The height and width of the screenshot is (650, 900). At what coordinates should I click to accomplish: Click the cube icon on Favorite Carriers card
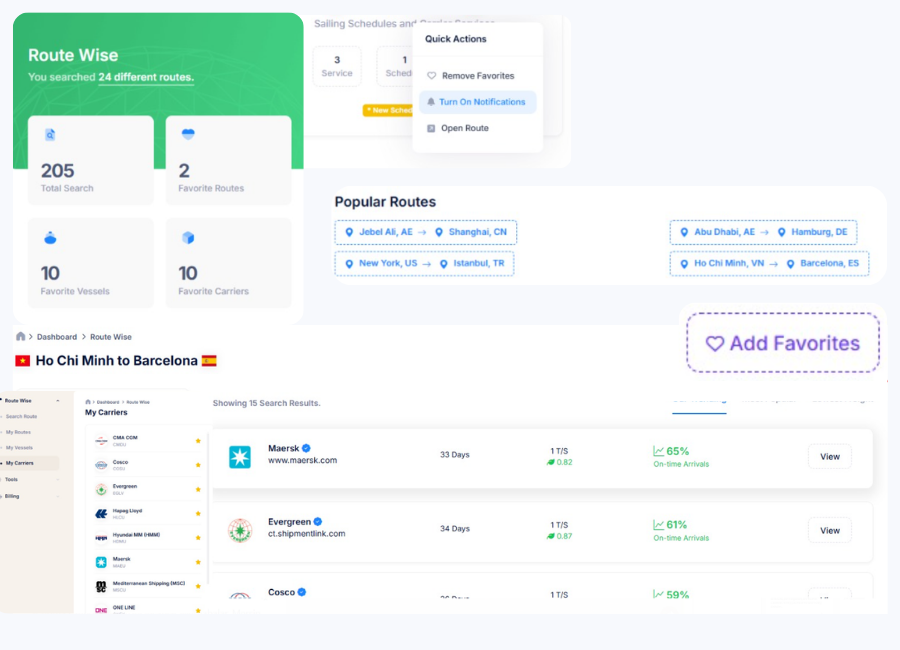188,238
